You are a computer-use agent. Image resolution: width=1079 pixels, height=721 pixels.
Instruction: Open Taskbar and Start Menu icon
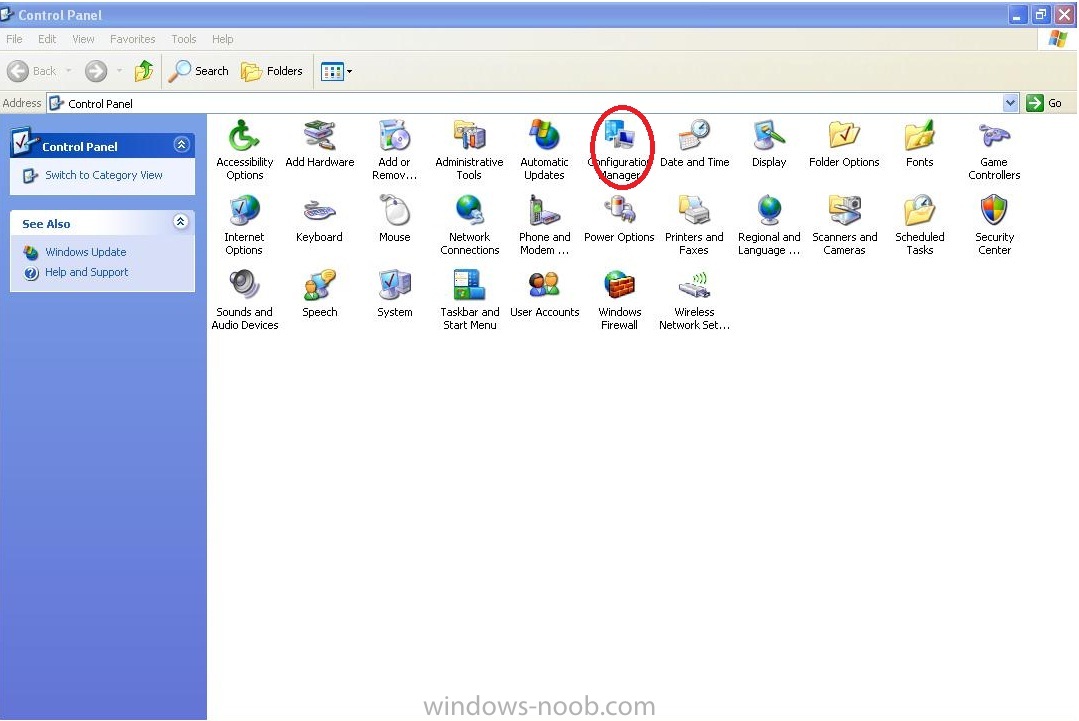click(469, 299)
